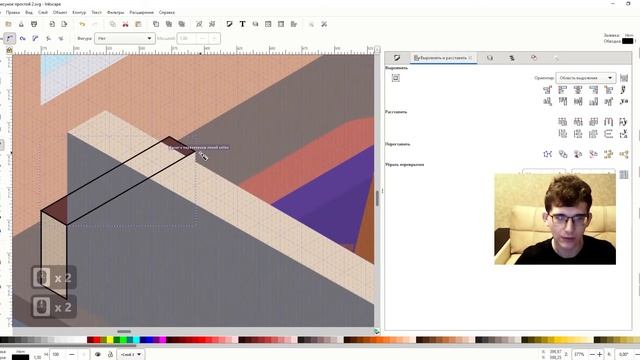Open the XML editor icon
The width and height of the screenshot is (640, 360).
click(x=268, y=24)
